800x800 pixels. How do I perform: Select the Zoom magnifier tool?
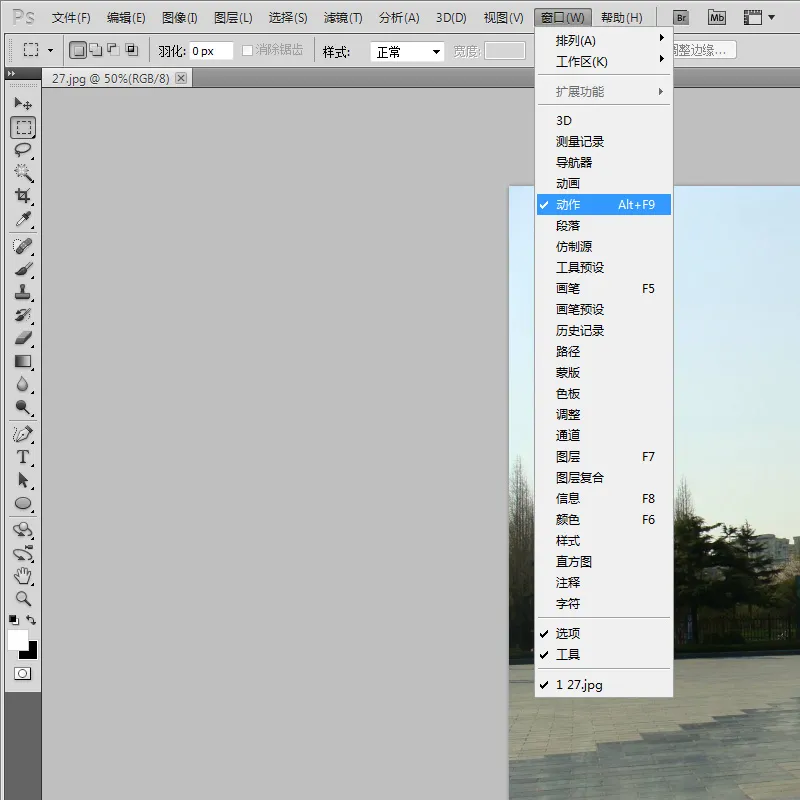point(23,599)
